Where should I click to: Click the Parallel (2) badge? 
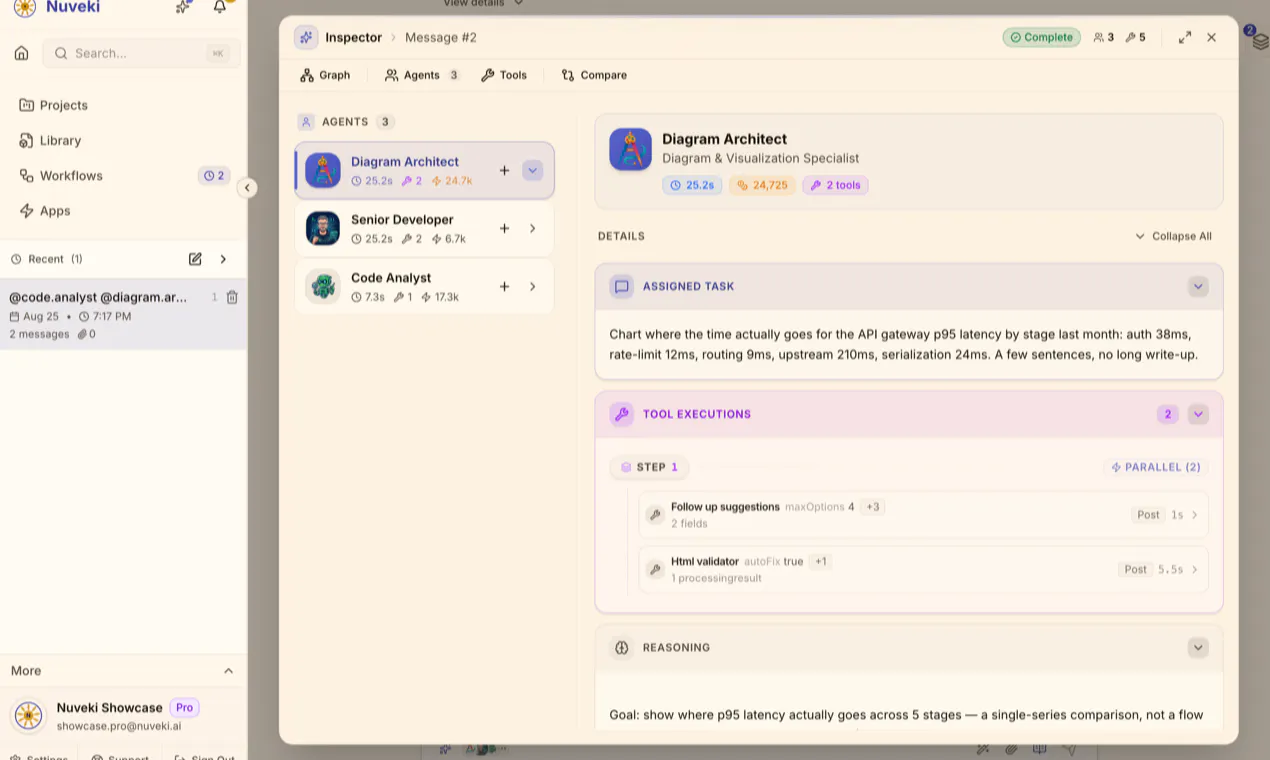click(x=1156, y=467)
